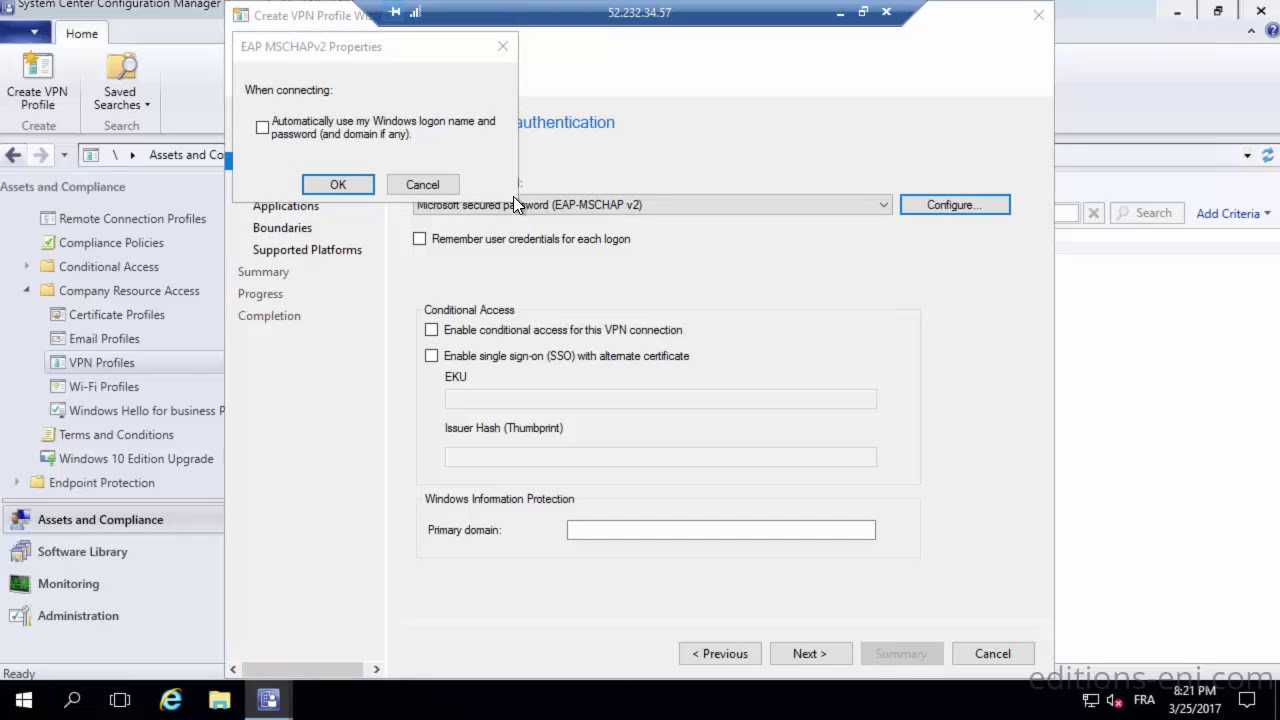Click the wizard's bottom Cancel button
The image size is (1280, 720).
993,654
